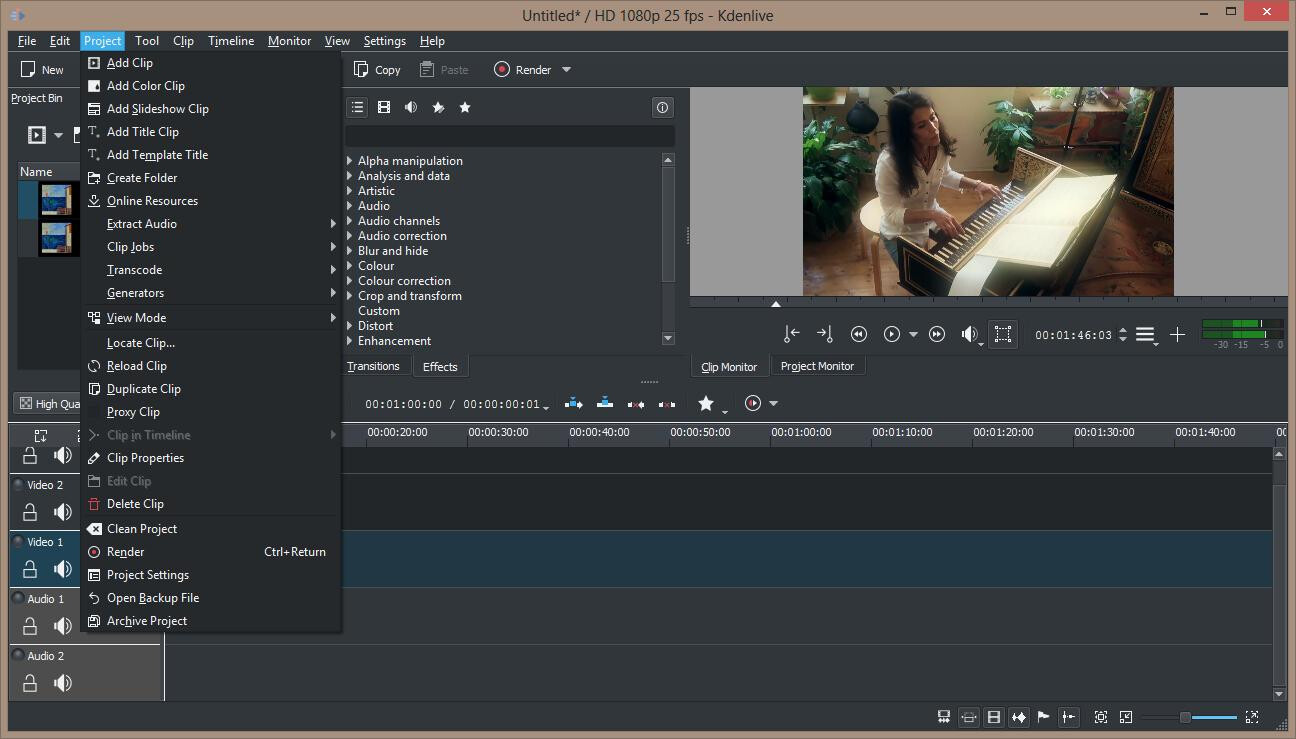The width and height of the screenshot is (1296, 739).
Task: Expand the Blur and hide category
Action: (x=350, y=251)
